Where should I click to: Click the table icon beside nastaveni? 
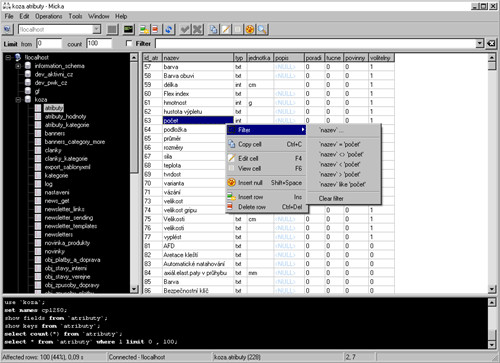coord(38,192)
